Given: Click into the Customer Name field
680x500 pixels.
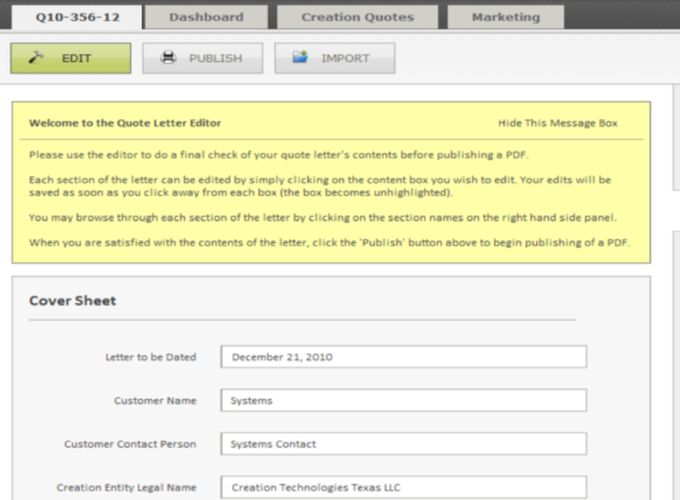Looking at the screenshot, I should pyautogui.click(x=404, y=401).
